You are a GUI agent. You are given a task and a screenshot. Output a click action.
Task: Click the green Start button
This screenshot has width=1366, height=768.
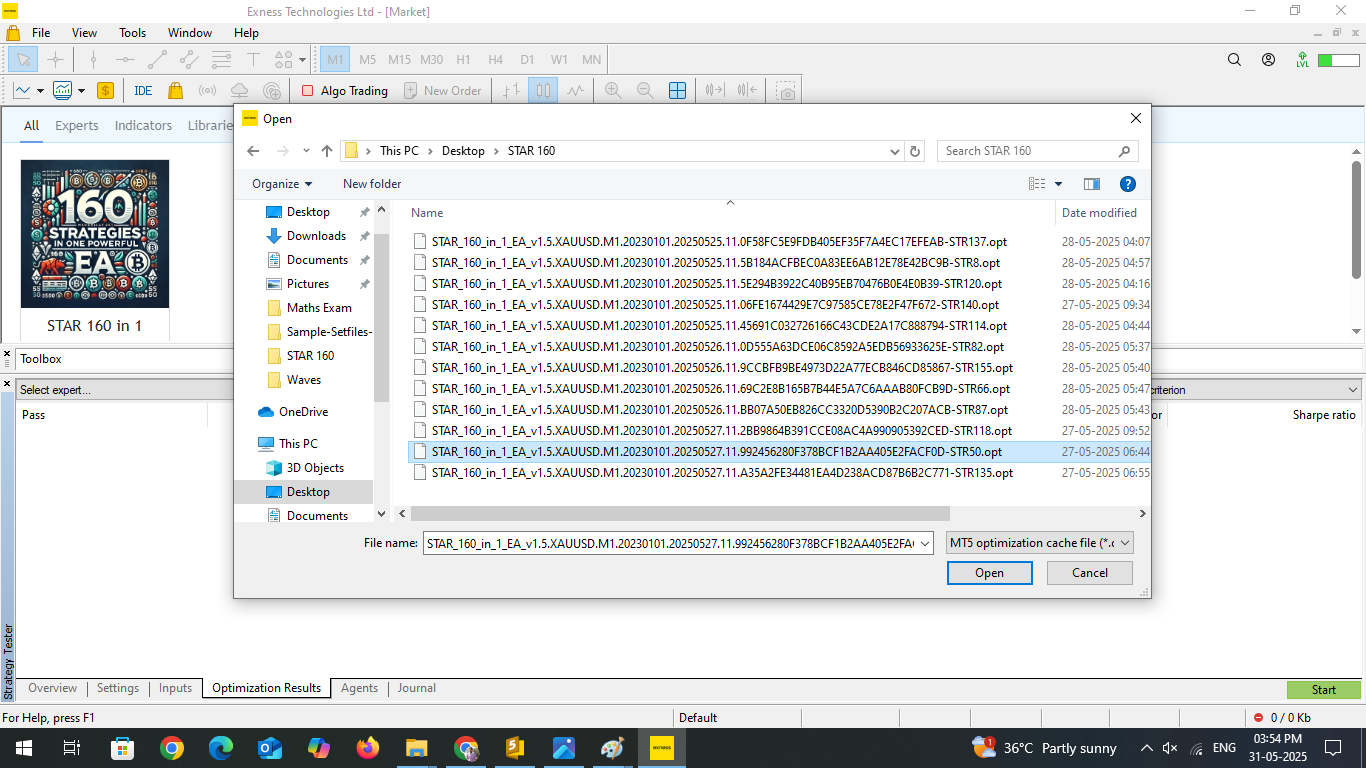1324,690
